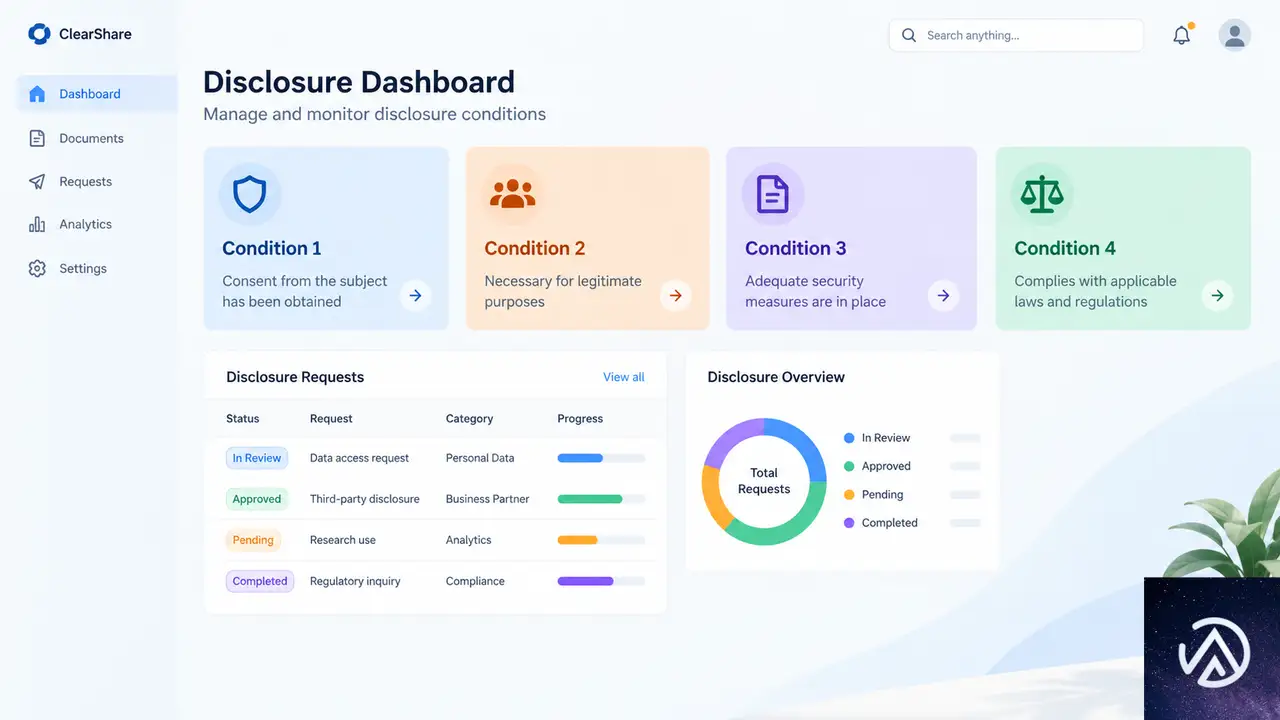Click the Condition 2 card title
Image resolution: width=1280 pixels, height=720 pixels.
coord(535,248)
